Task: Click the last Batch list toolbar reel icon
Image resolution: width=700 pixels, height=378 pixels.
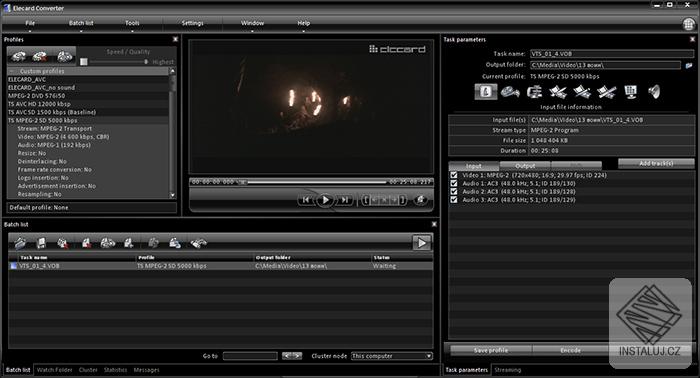Action: (199, 243)
